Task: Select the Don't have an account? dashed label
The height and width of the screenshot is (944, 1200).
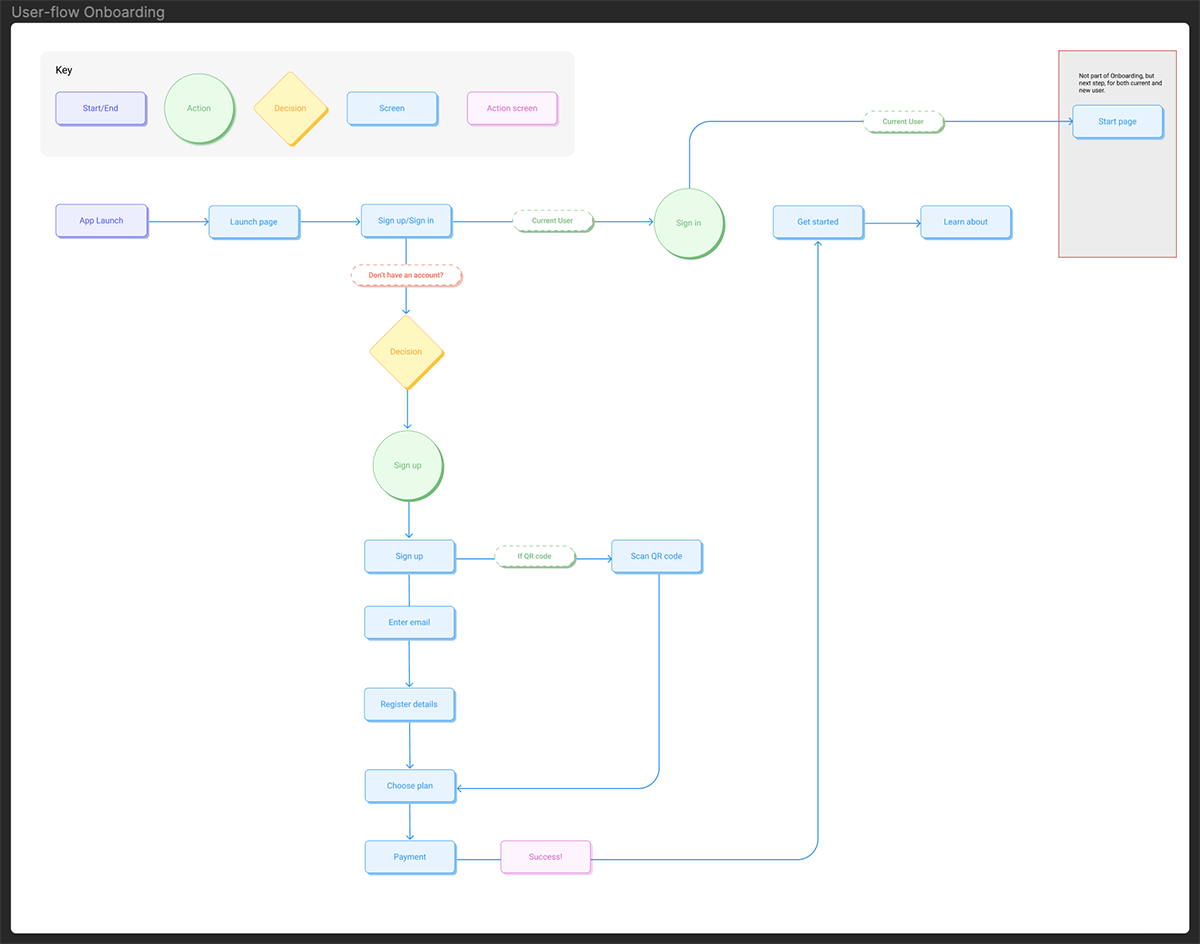Action: pos(406,275)
